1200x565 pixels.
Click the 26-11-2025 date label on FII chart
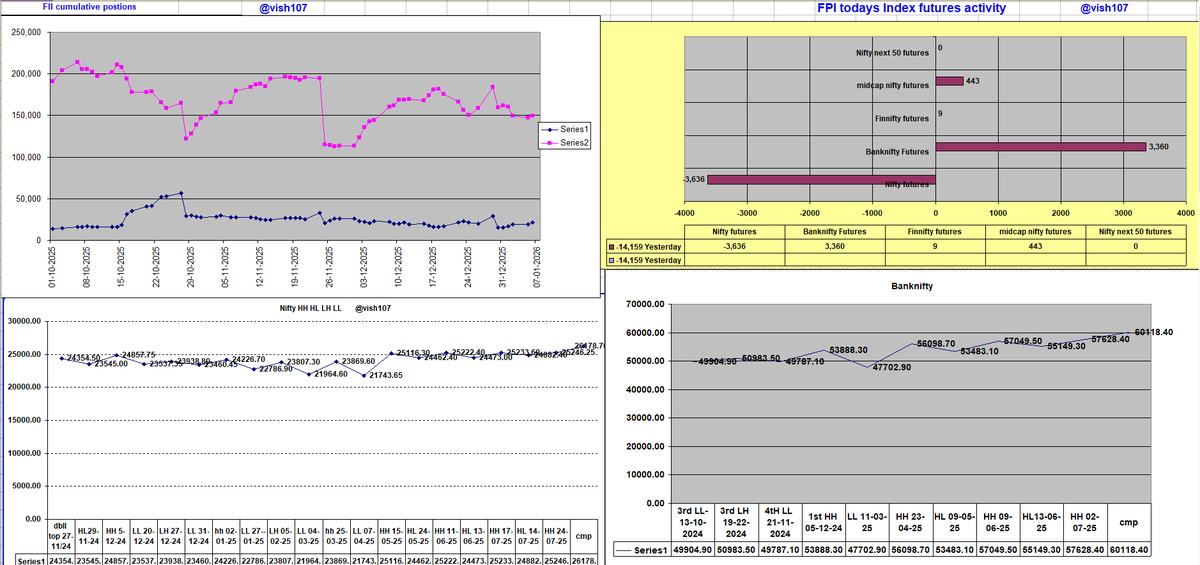click(327, 268)
